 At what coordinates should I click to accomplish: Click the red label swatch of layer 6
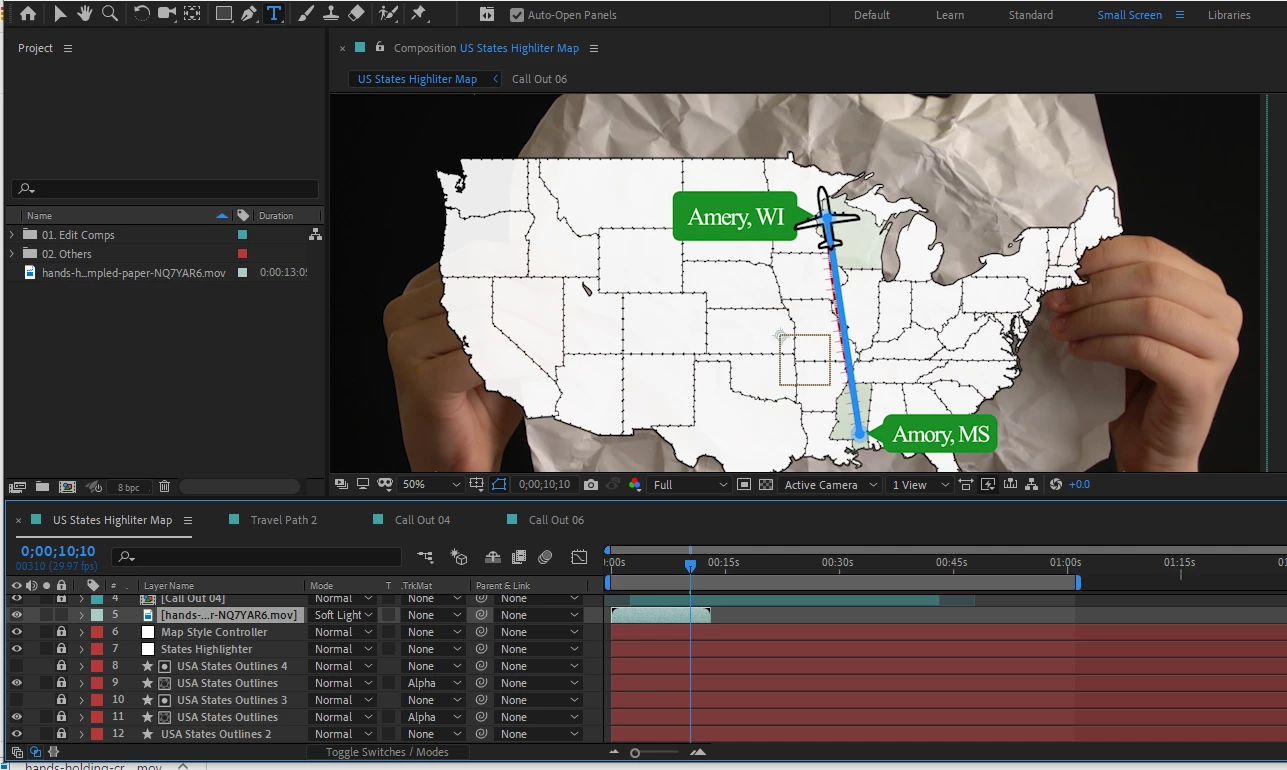[97, 632]
